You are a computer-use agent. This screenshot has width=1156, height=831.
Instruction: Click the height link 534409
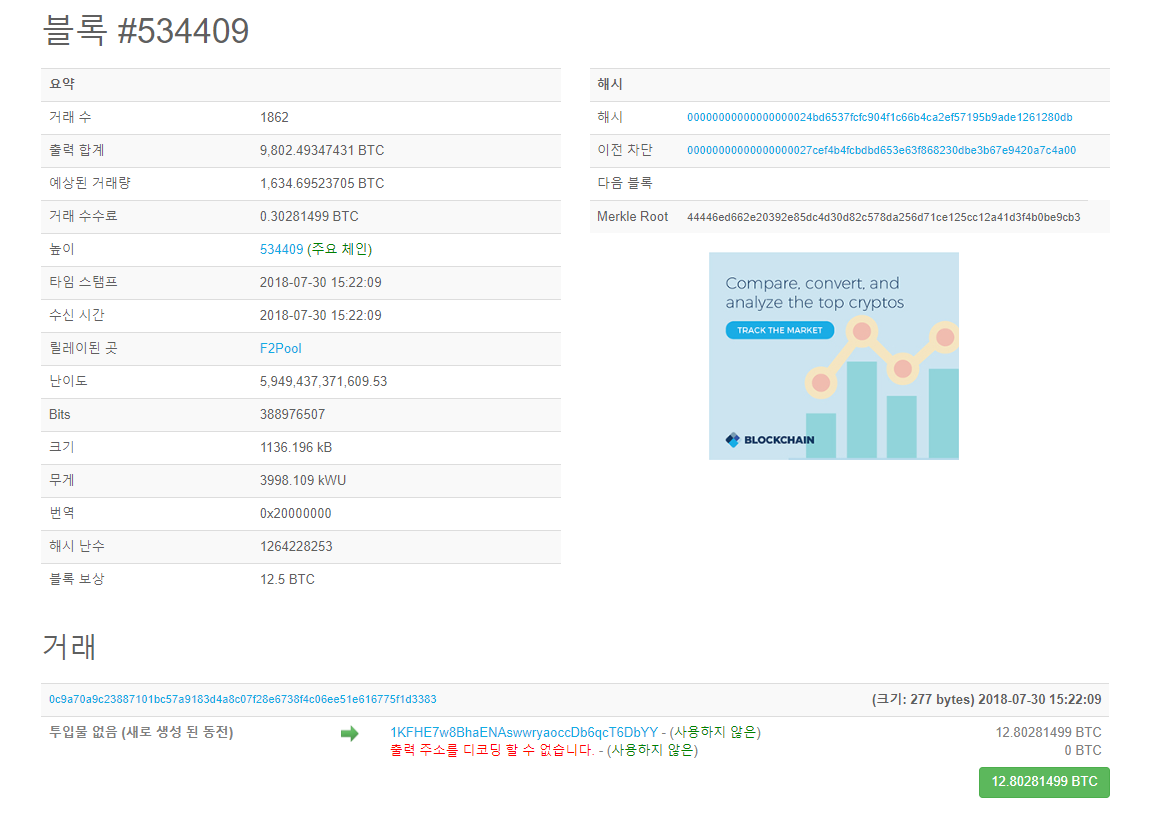click(x=281, y=249)
